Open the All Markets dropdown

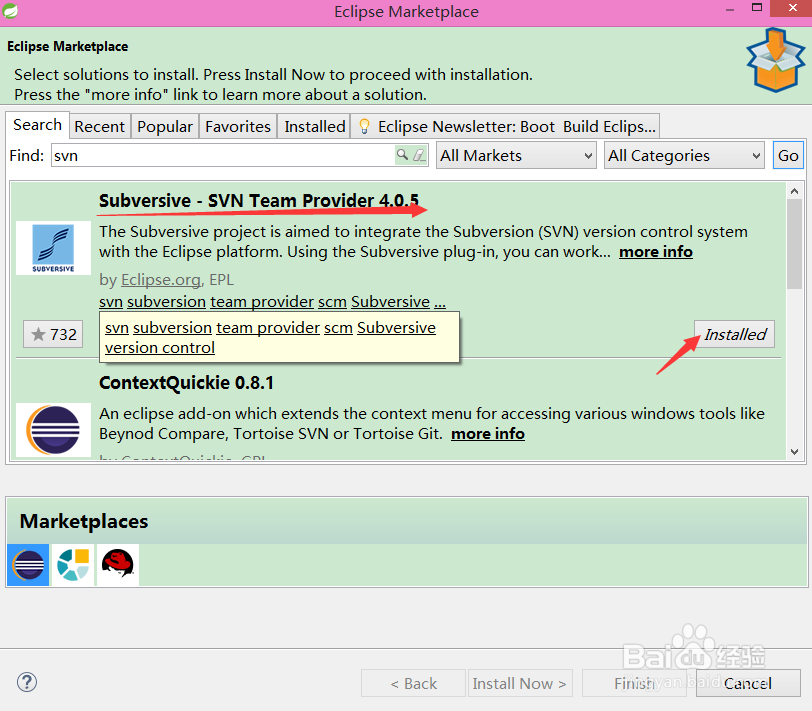[516, 155]
